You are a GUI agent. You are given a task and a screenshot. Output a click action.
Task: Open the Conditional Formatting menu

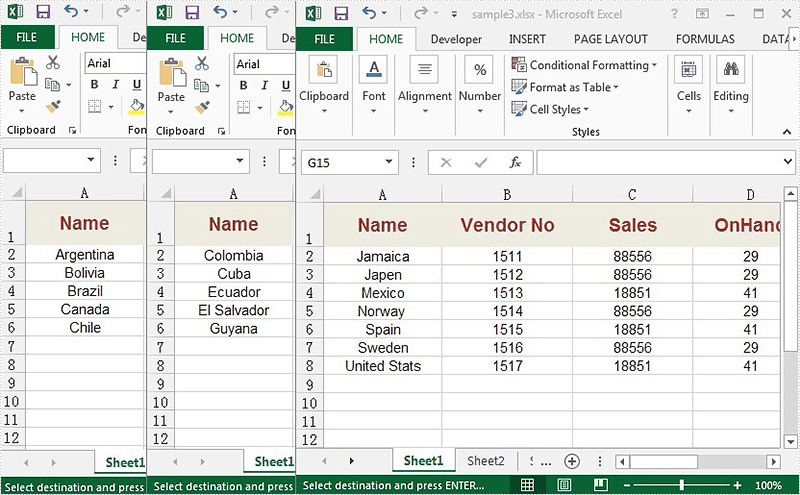click(x=585, y=65)
